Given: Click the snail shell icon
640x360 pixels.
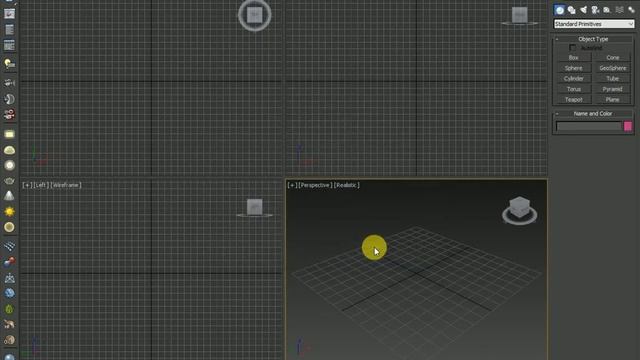Looking at the screenshot, I should [9, 340].
